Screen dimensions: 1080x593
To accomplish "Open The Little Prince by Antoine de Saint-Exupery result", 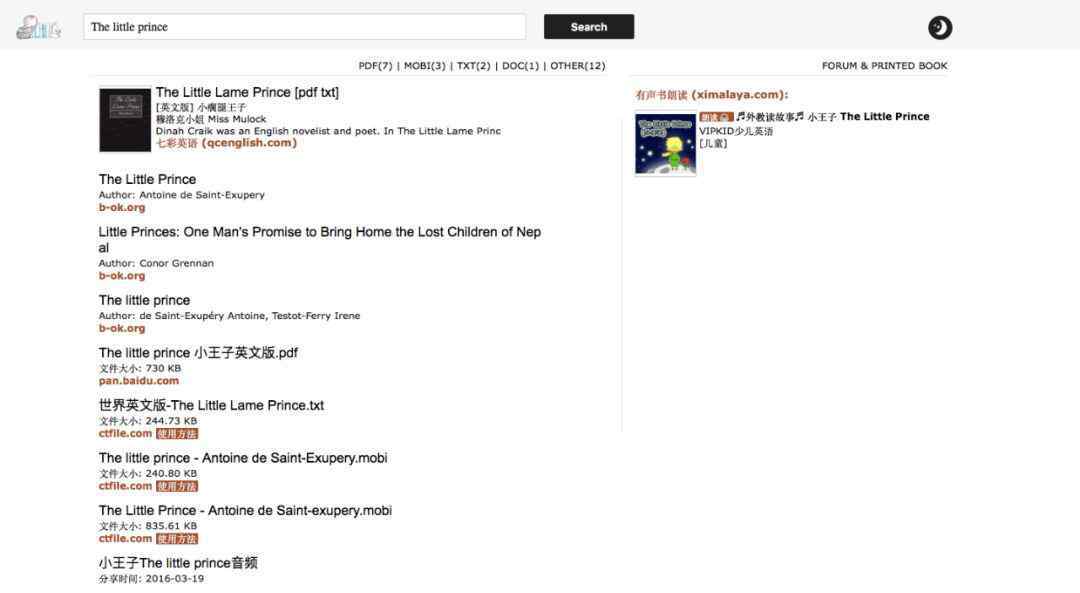I will point(147,179).
